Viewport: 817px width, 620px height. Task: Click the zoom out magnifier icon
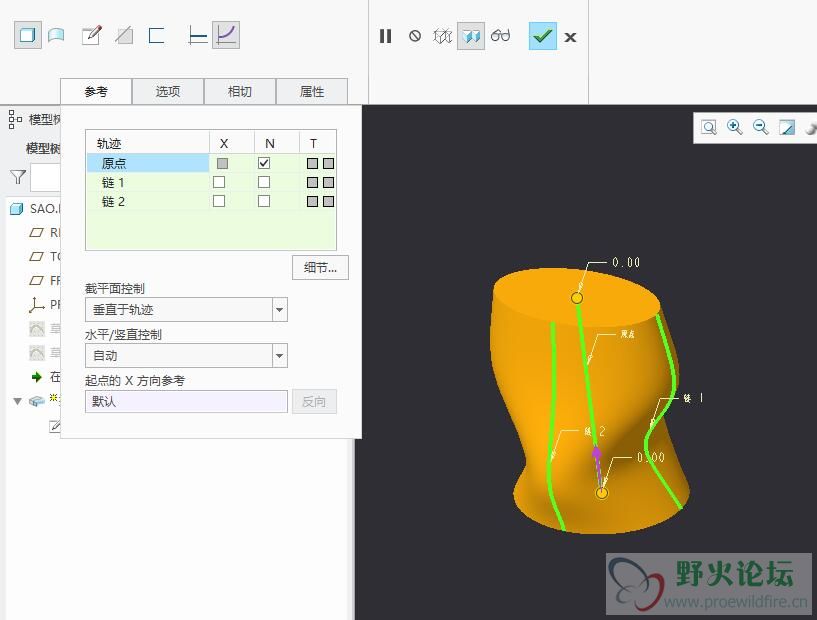point(761,127)
